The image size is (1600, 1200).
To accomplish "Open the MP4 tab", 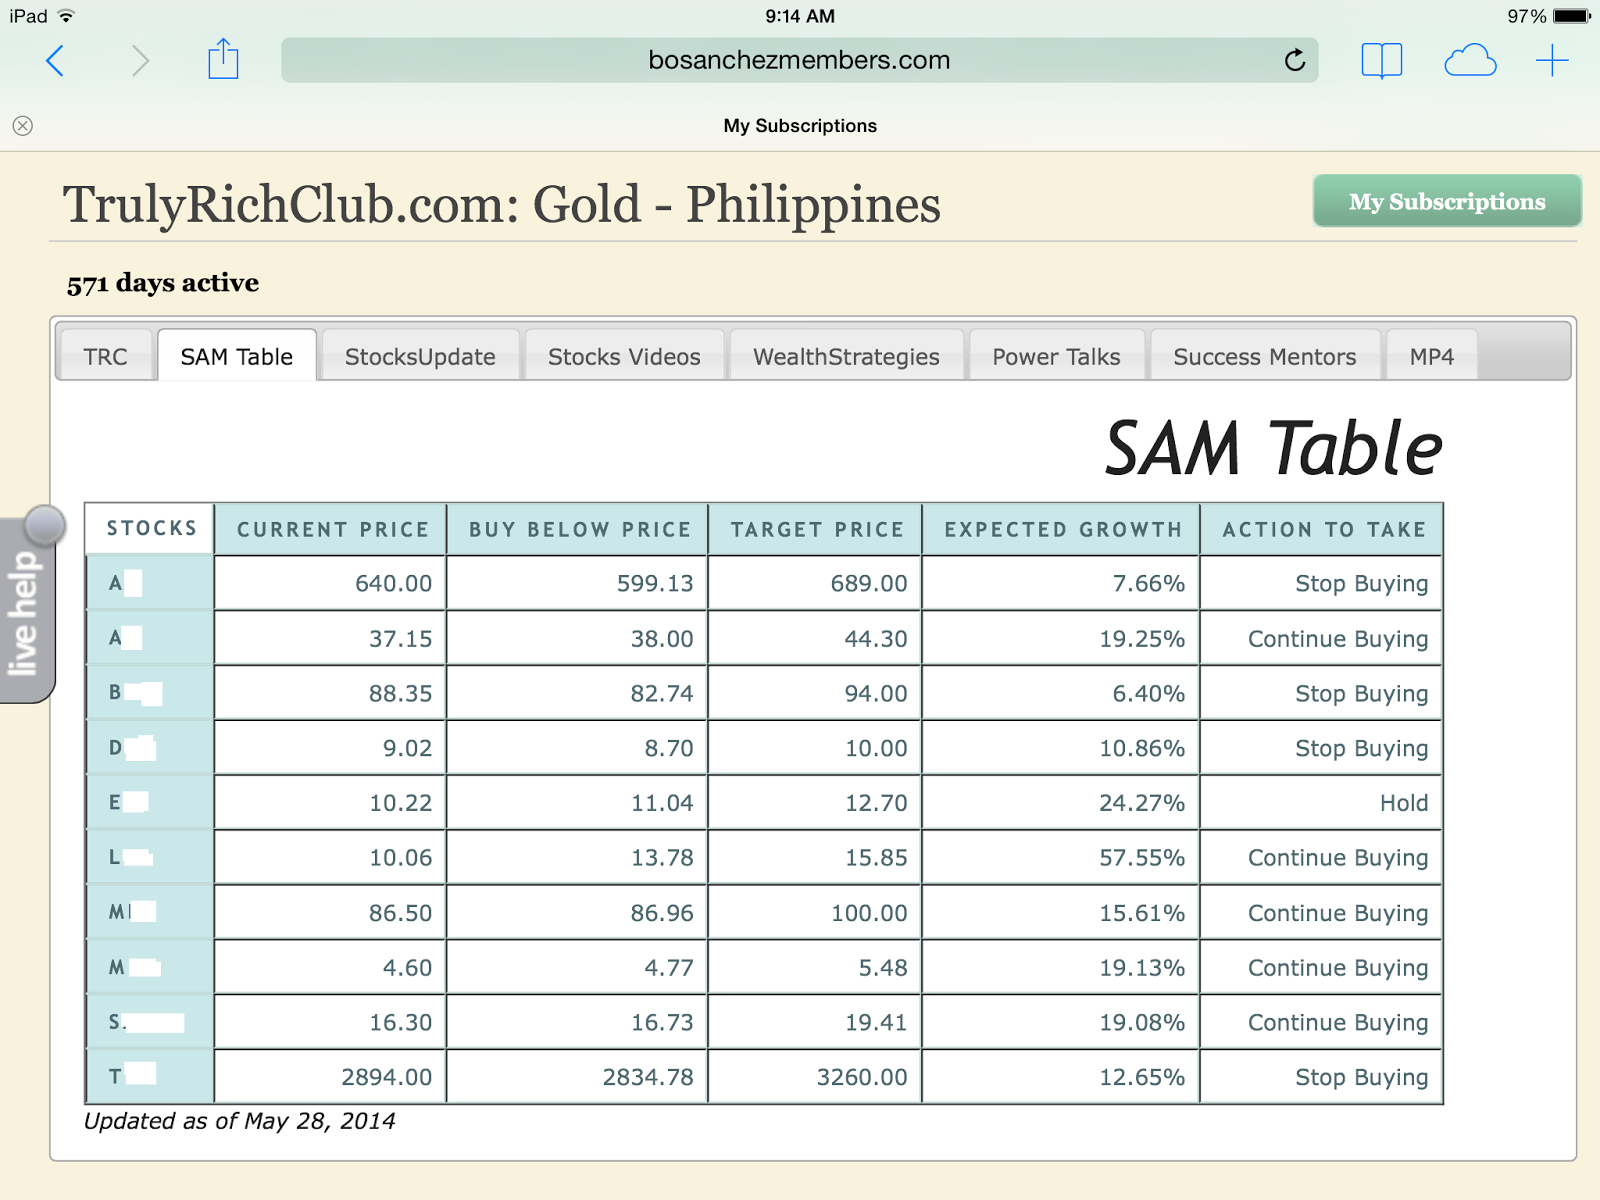I will point(1432,356).
